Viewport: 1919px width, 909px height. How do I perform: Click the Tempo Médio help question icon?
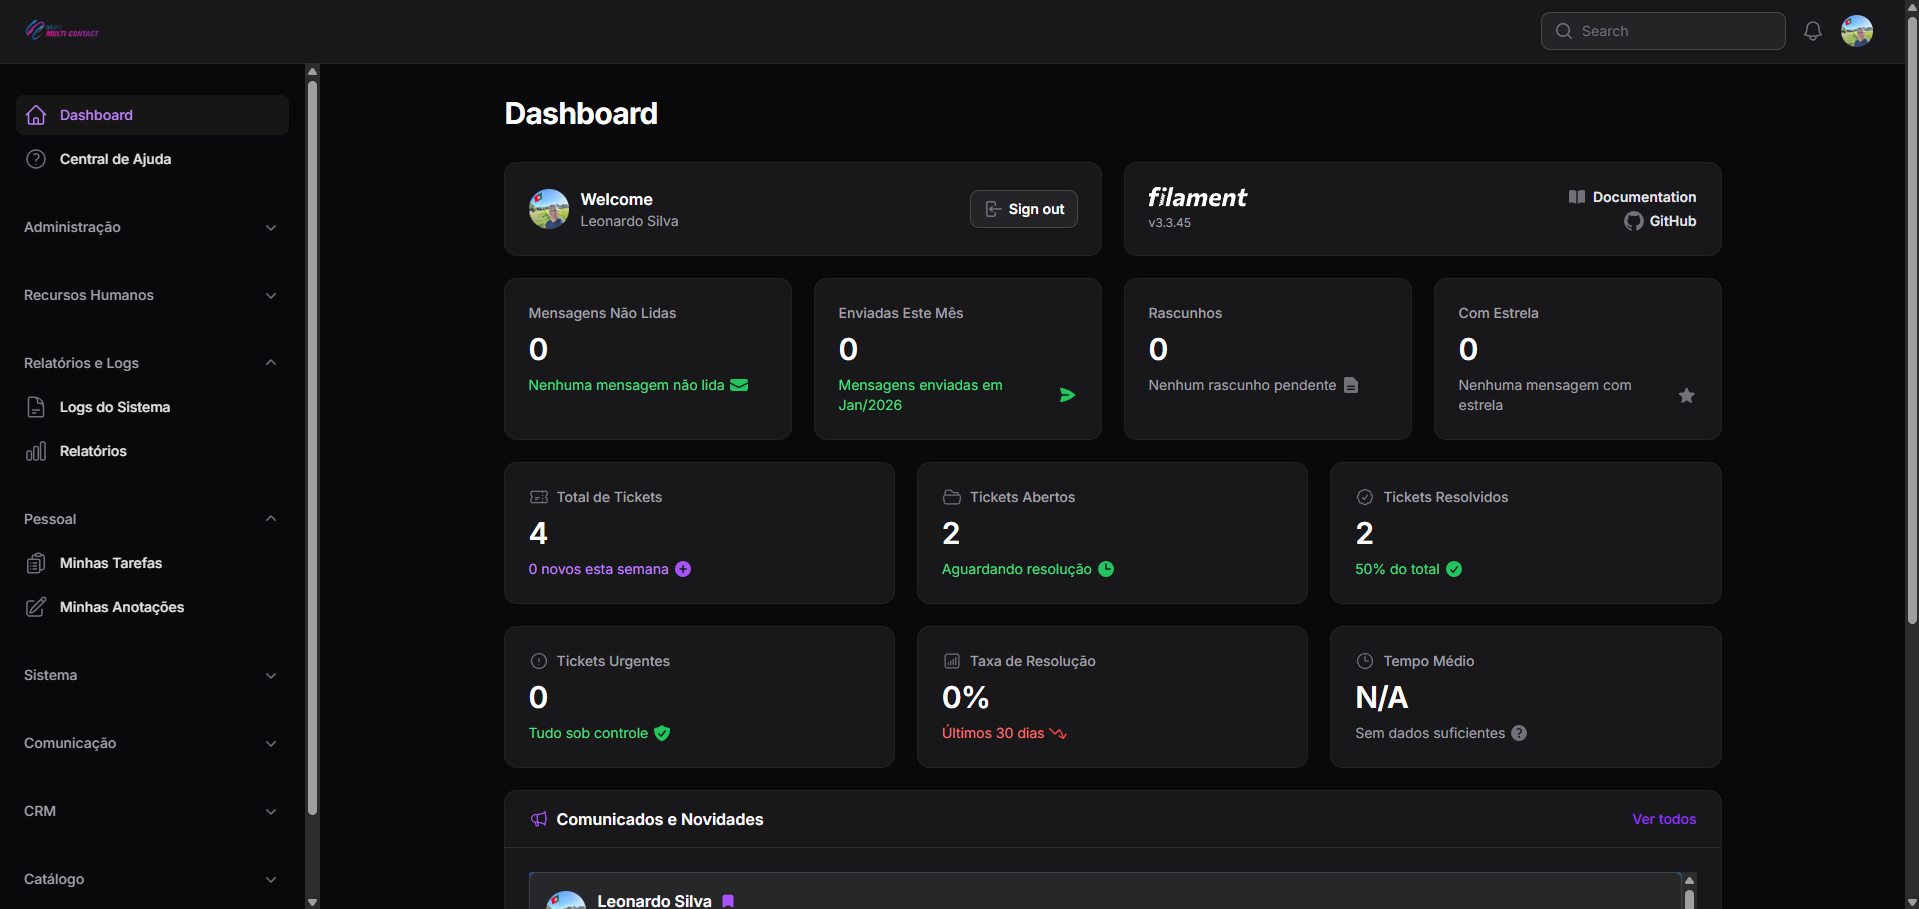click(1519, 733)
